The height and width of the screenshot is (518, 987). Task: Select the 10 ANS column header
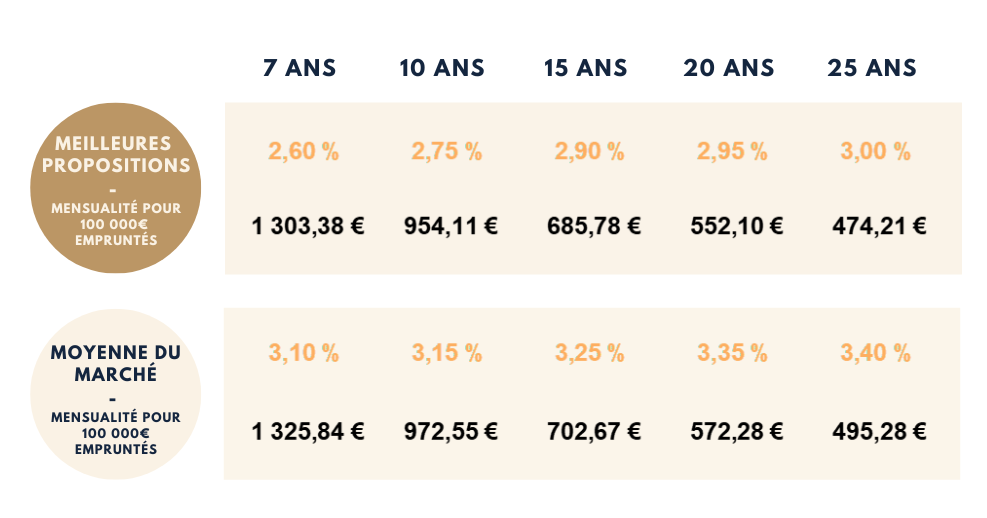click(441, 69)
